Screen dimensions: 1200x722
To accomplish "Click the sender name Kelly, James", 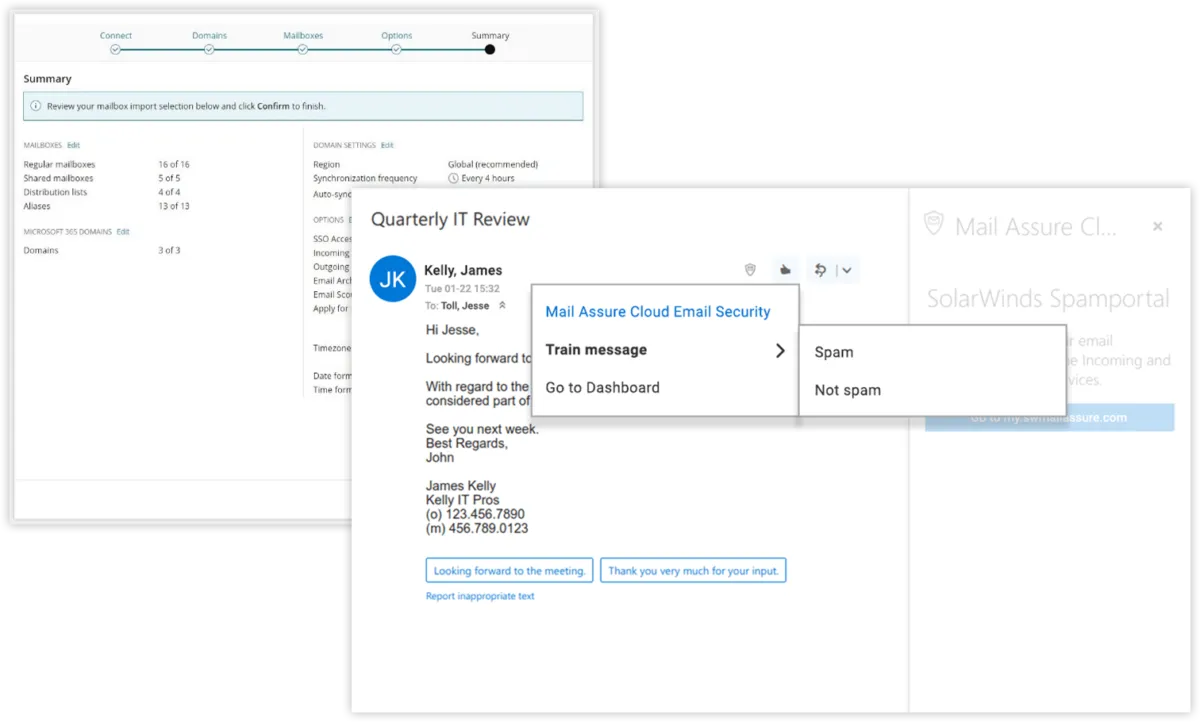I will [463, 270].
